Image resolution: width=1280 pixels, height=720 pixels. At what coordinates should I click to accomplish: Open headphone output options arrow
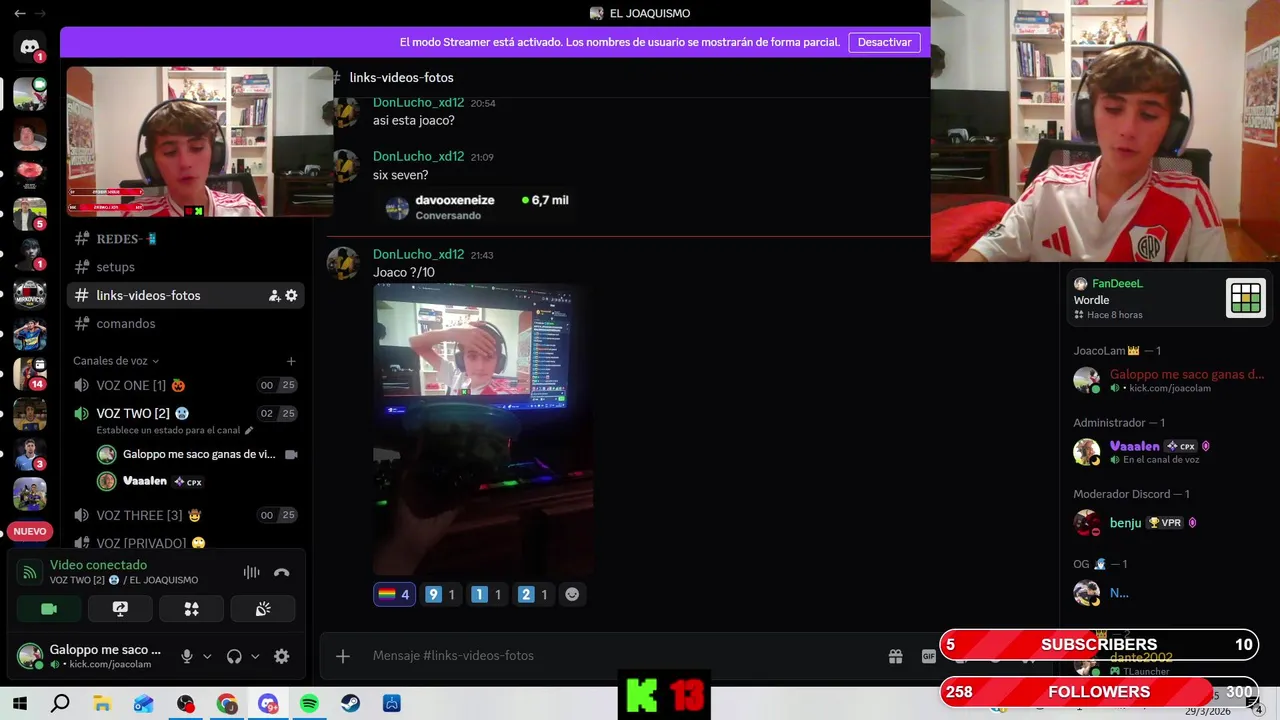click(x=255, y=657)
